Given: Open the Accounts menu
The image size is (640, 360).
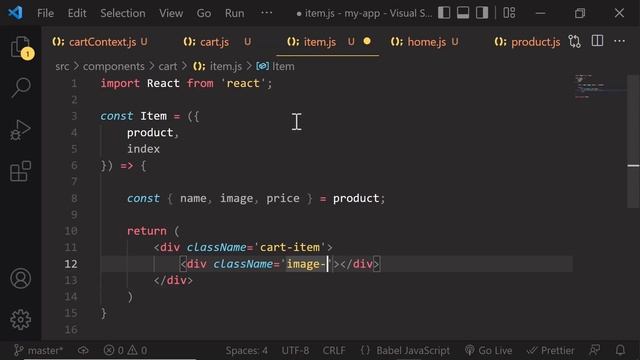Looking at the screenshot, I should tap(20, 278).
